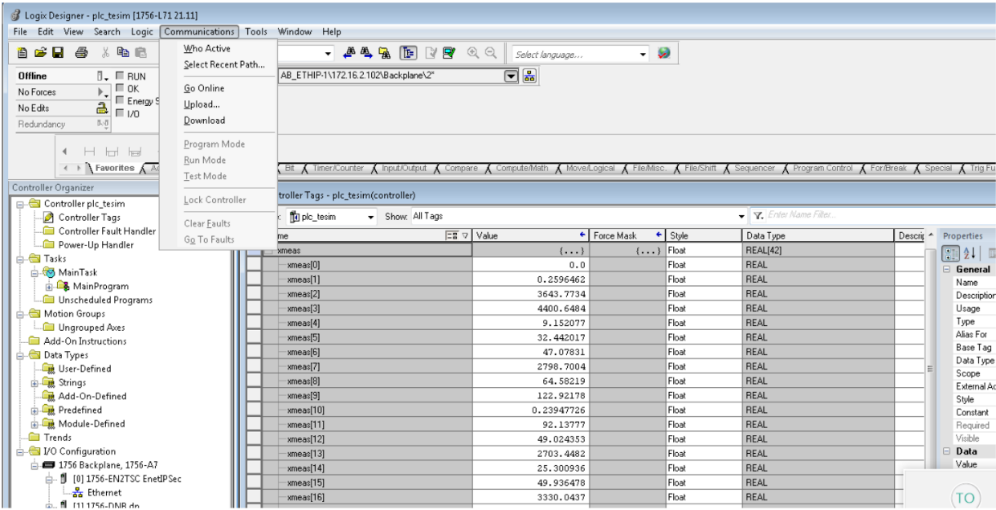Screen dimensions: 996x510
Task: Click the Open project folder icon
Action: pyautogui.click(x=40, y=53)
